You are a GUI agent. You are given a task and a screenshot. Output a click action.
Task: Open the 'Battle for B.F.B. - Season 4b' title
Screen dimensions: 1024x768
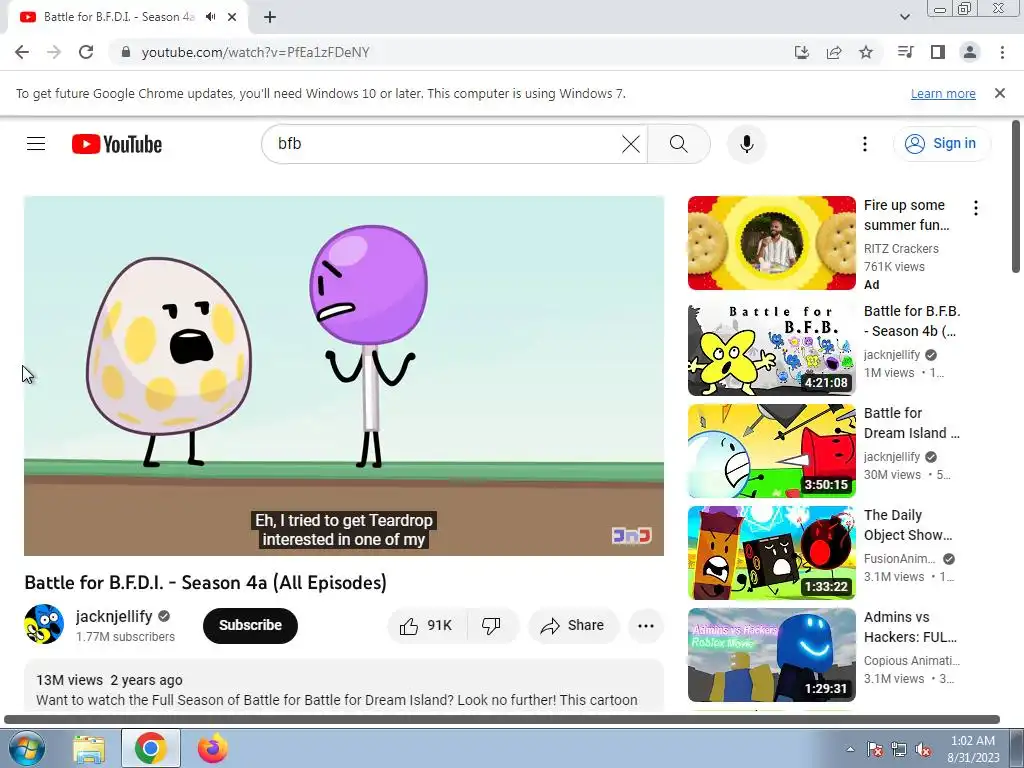tap(912, 321)
